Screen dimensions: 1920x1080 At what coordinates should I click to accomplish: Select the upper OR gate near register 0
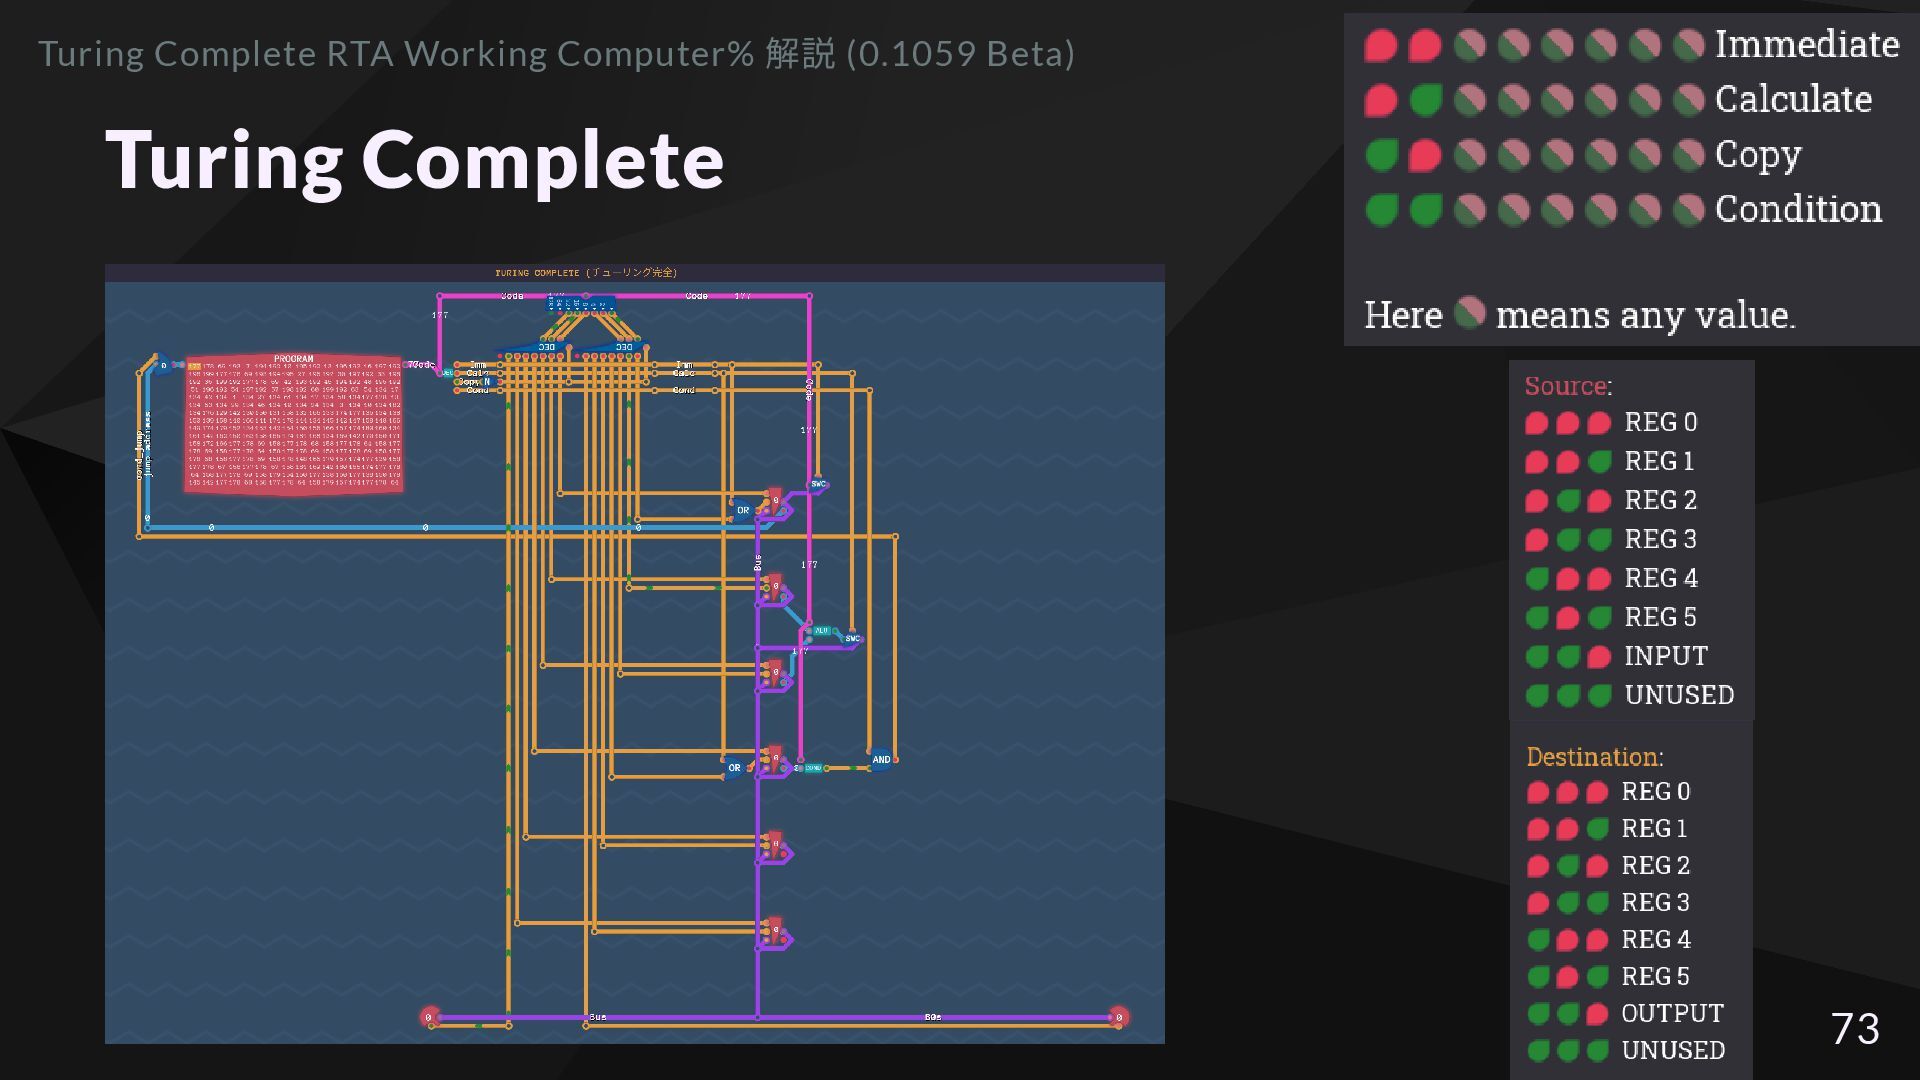pyautogui.click(x=742, y=510)
